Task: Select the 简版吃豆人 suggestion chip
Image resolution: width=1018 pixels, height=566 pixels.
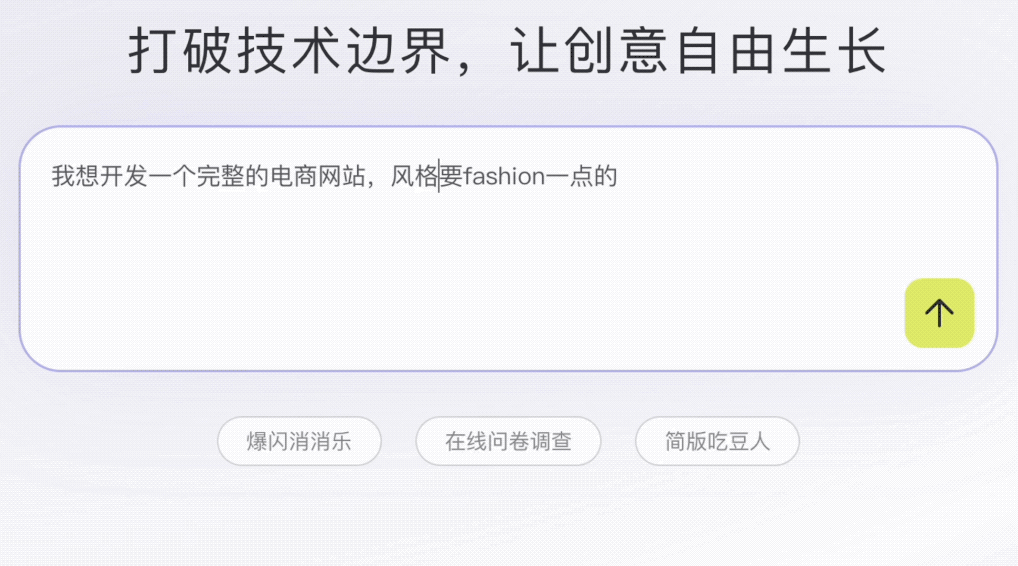Action: coord(717,441)
